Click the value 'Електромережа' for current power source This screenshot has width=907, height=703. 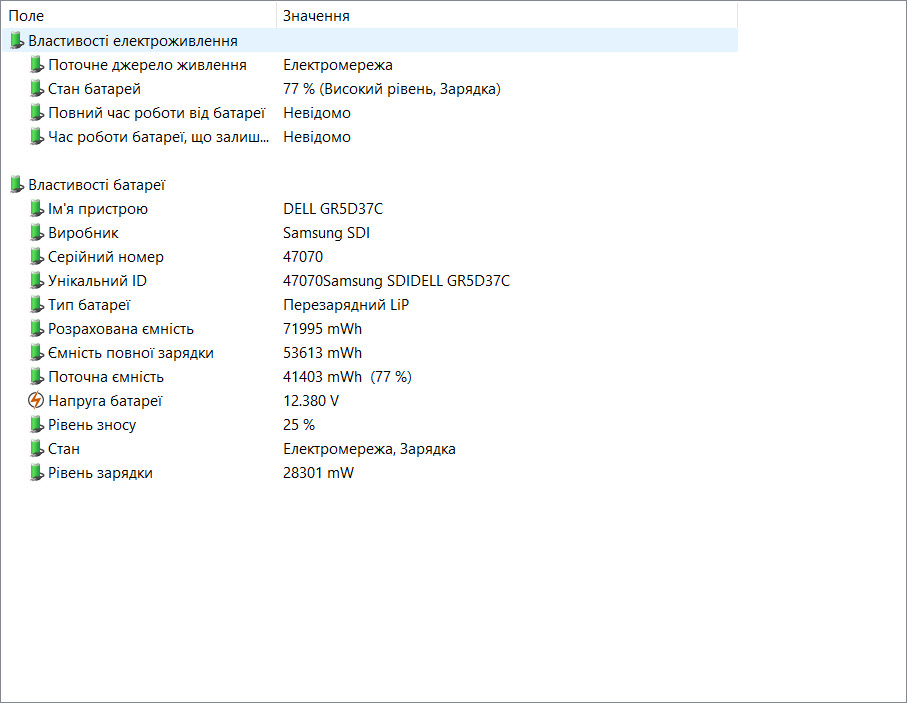338,65
